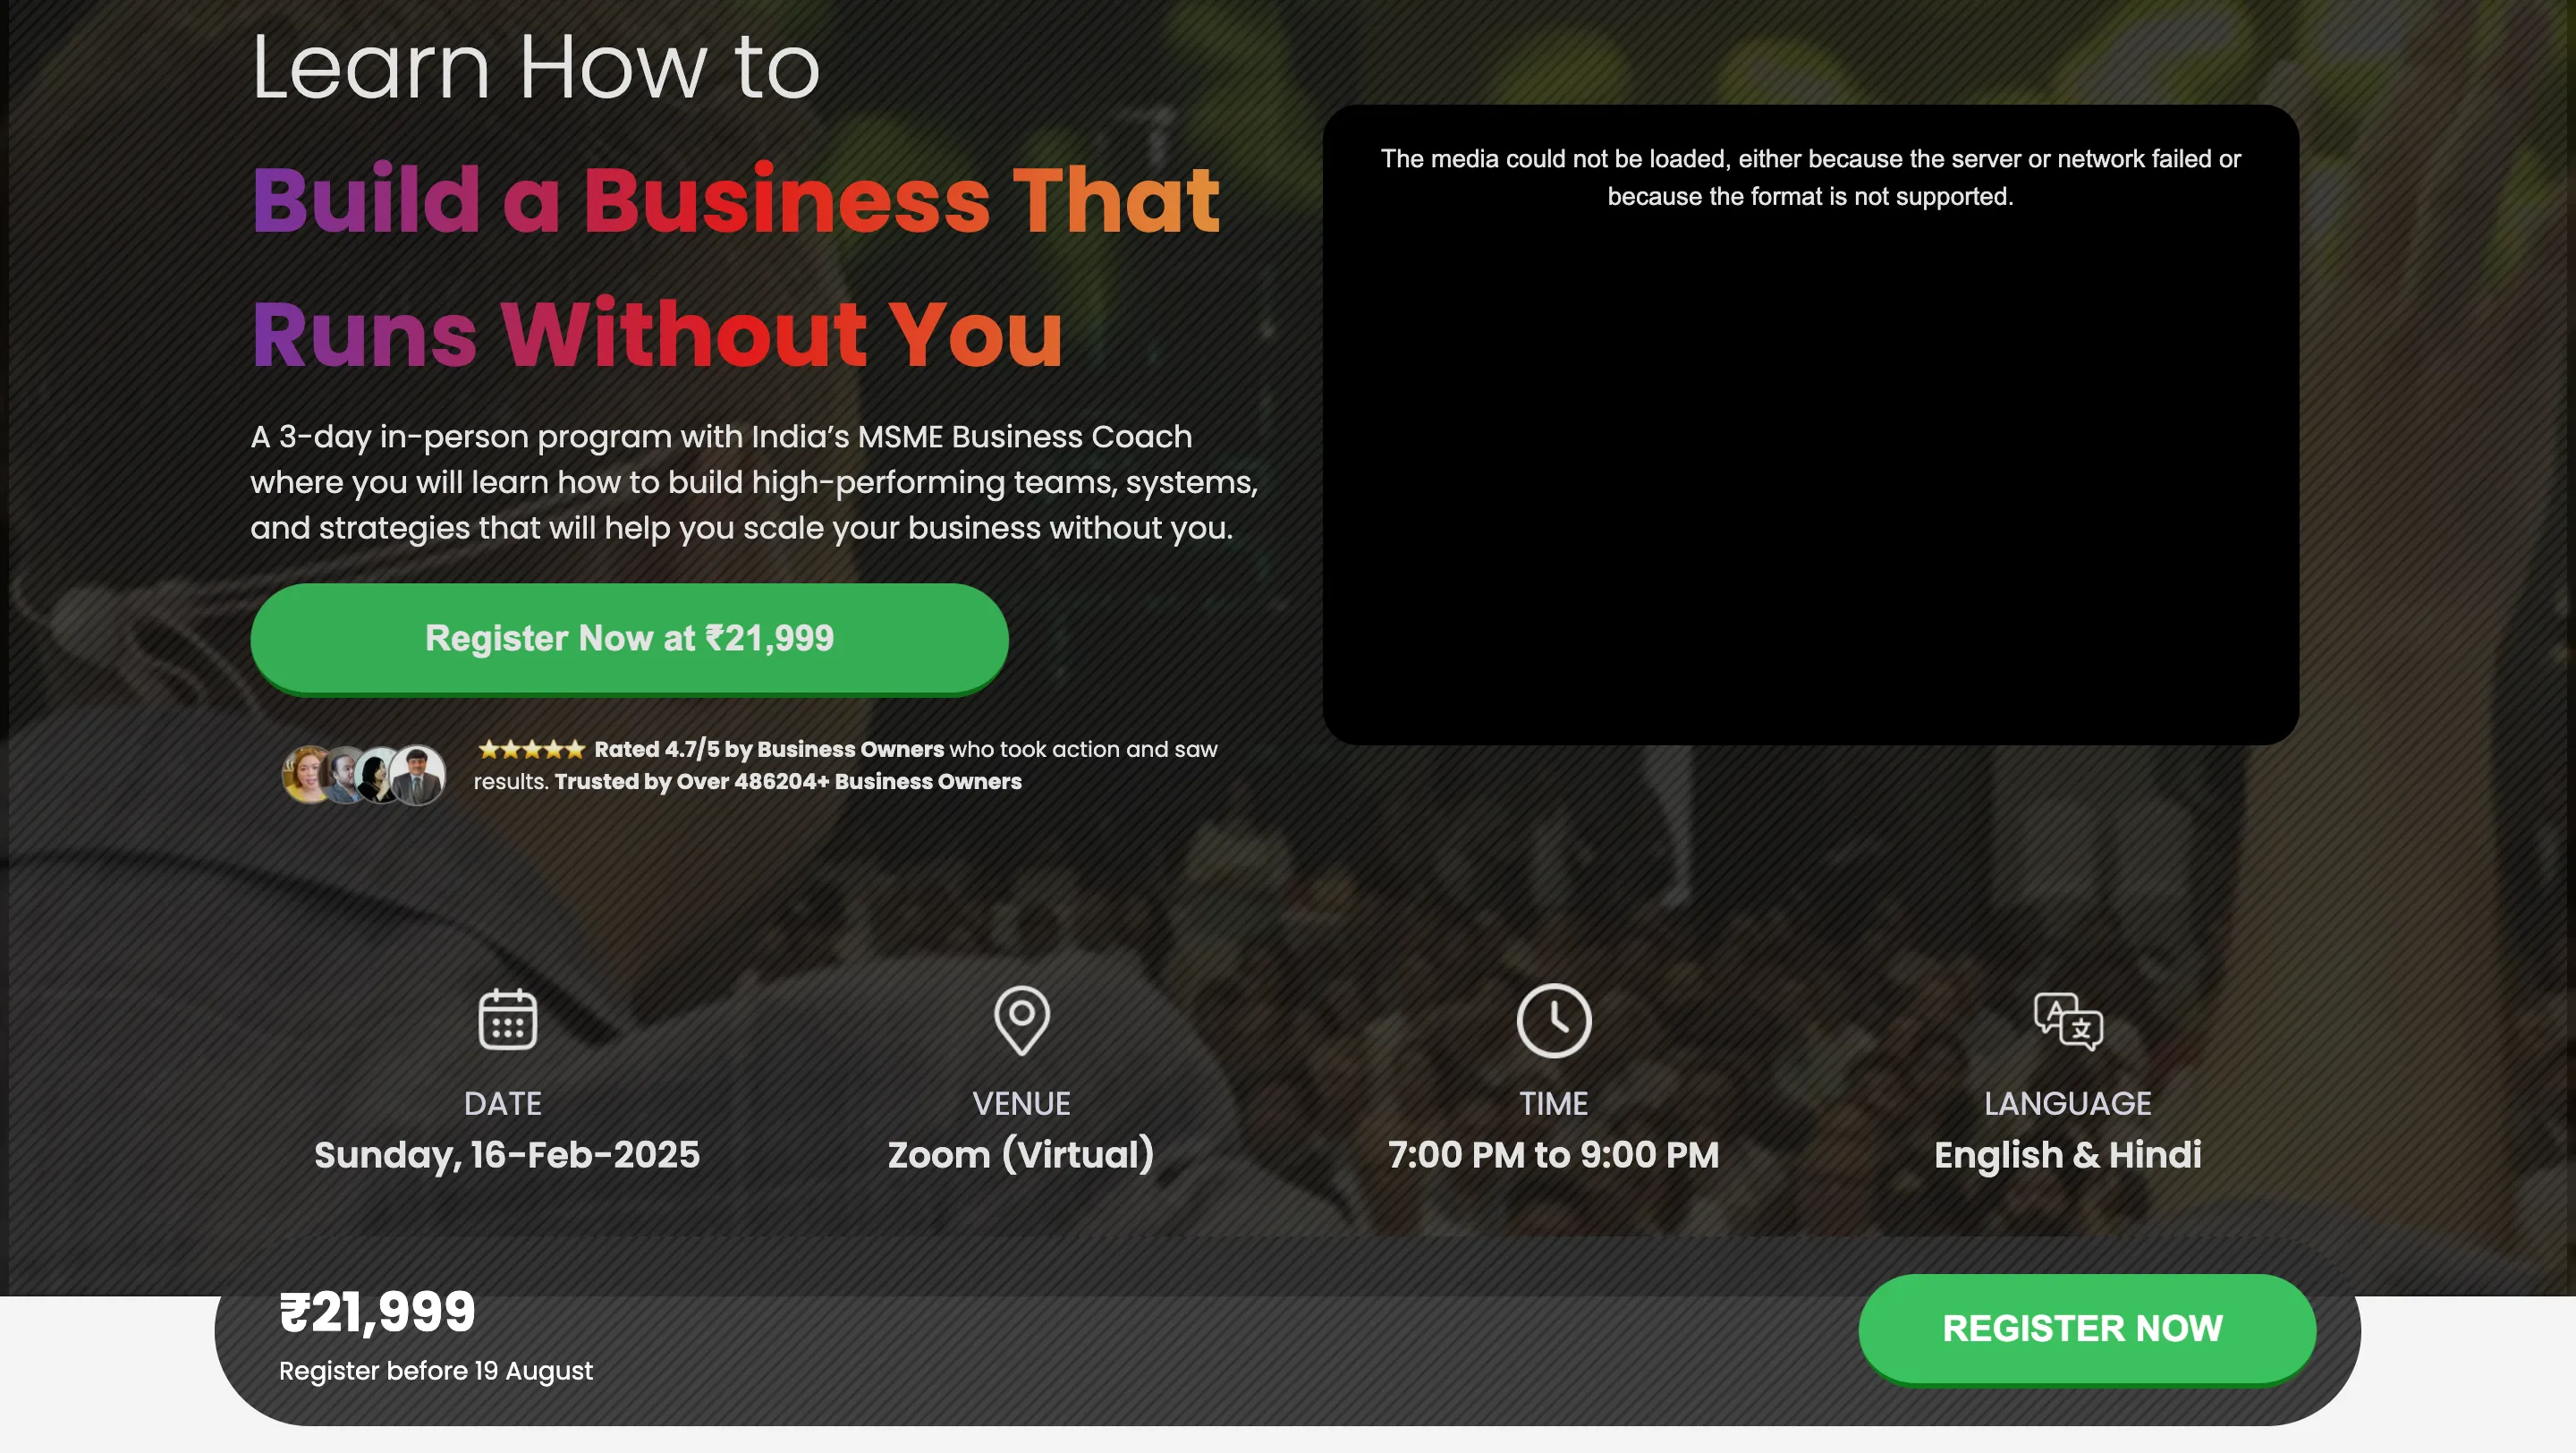Click the 7:00 PM to 9:00 PM text
The width and height of the screenshot is (2576, 1453).
tap(1553, 1155)
